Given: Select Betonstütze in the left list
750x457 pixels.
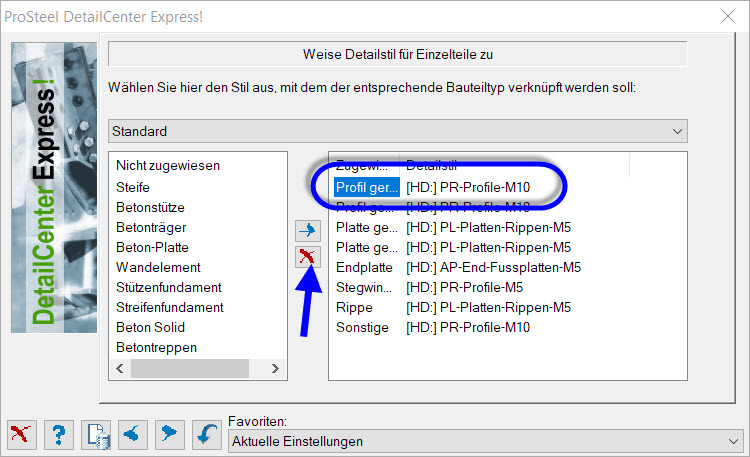Looking at the screenshot, I should (x=150, y=208).
